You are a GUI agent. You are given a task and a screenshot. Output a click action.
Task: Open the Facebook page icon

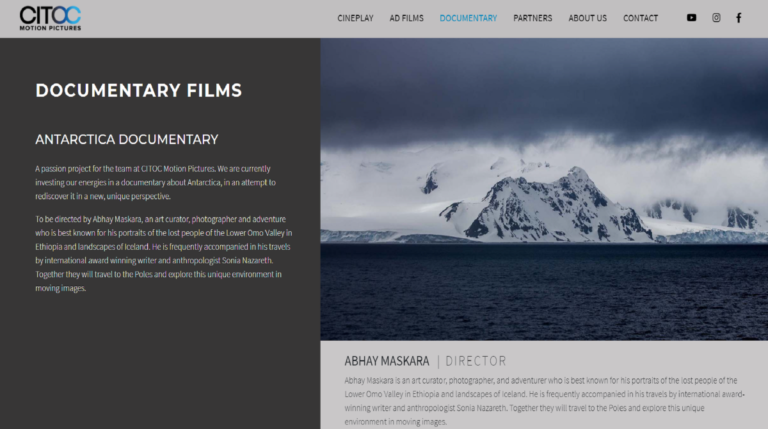(x=739, y=18)
